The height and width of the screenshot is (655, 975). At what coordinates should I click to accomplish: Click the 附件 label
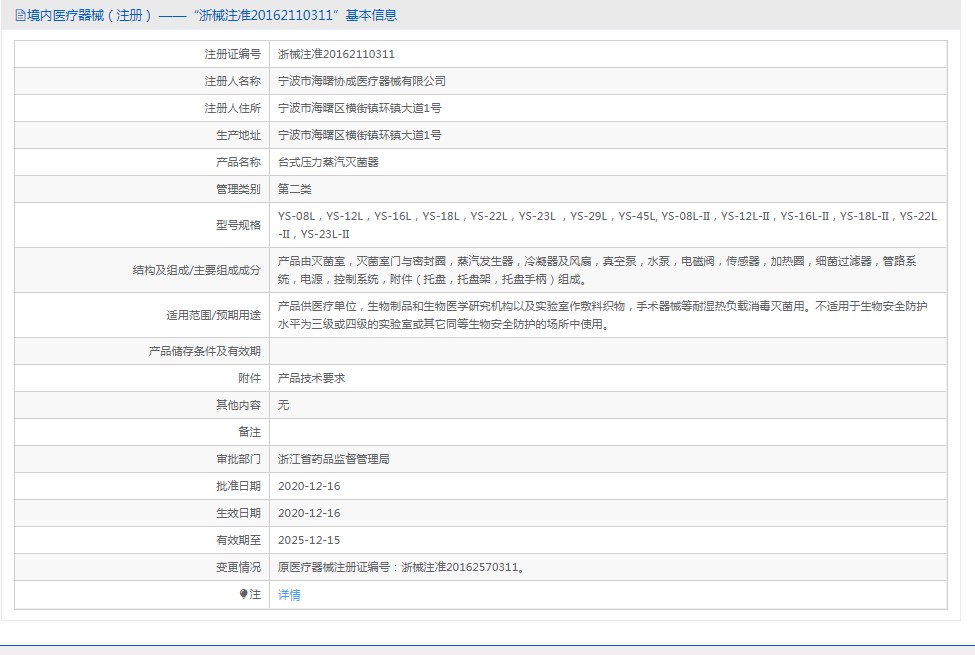[249, 378]
